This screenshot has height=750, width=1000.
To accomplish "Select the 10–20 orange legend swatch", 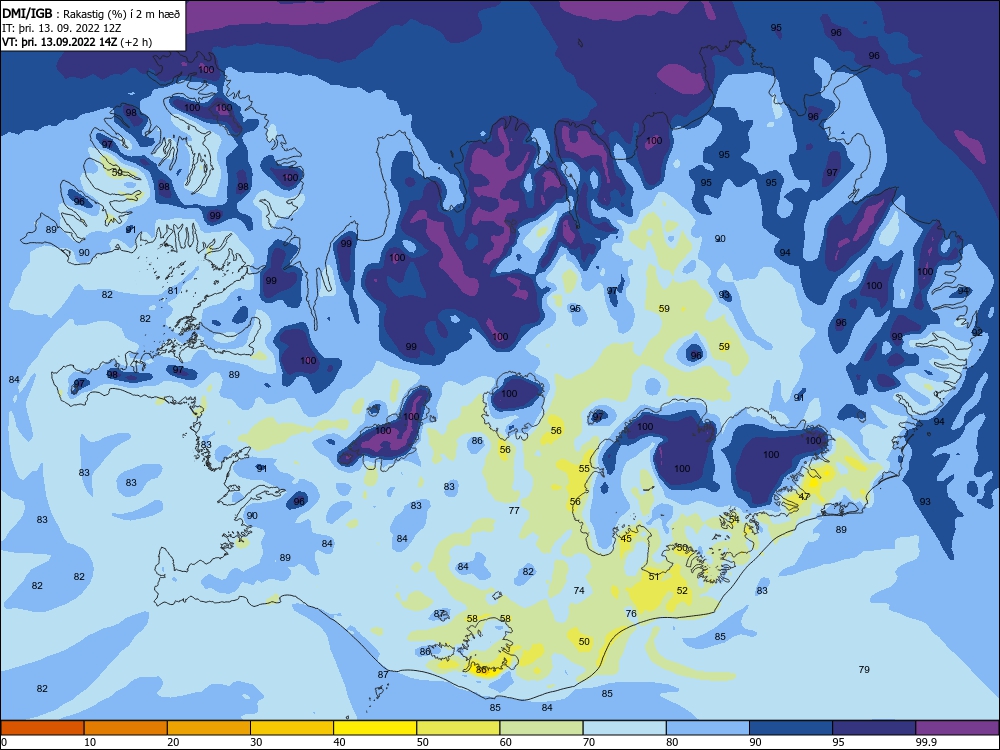I will [x=126, y=728].
